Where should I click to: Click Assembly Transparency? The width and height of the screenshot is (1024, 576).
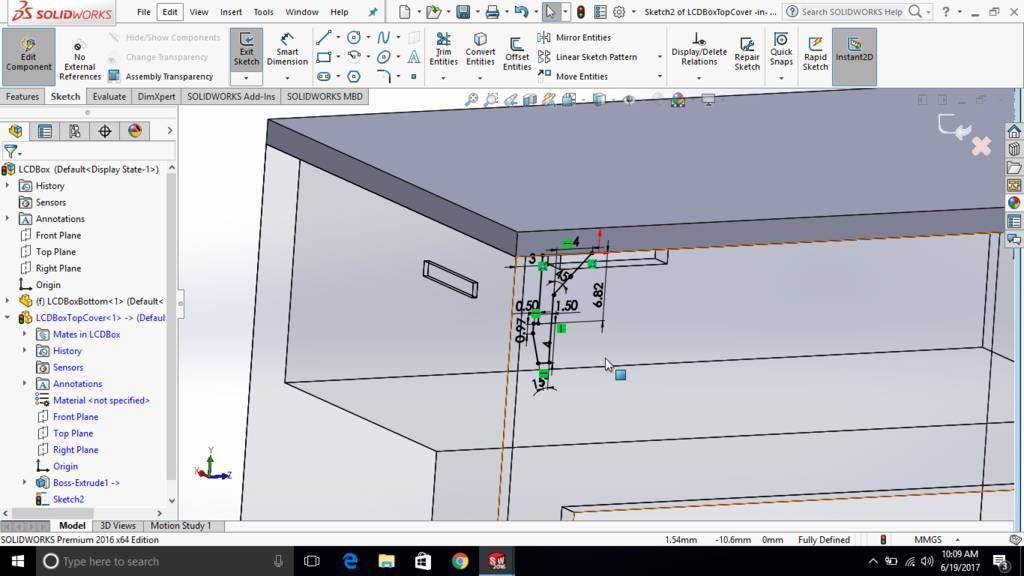[x=161, y=76]
